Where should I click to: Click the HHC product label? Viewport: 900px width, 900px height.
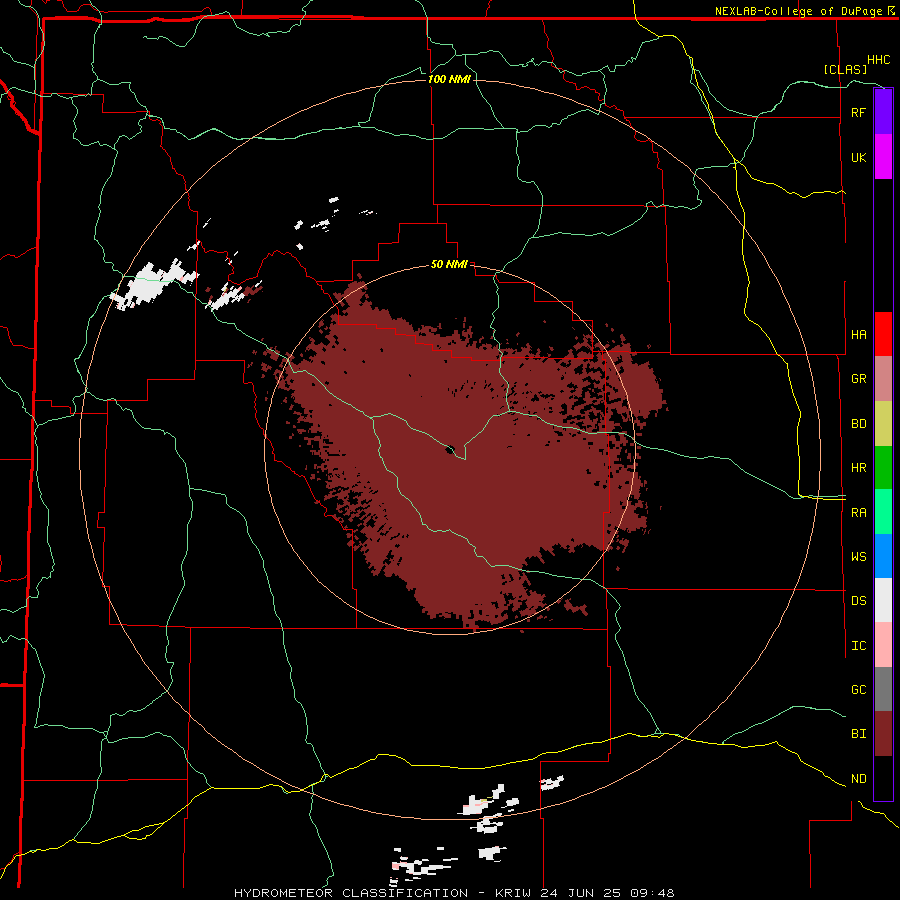[878, 60]
